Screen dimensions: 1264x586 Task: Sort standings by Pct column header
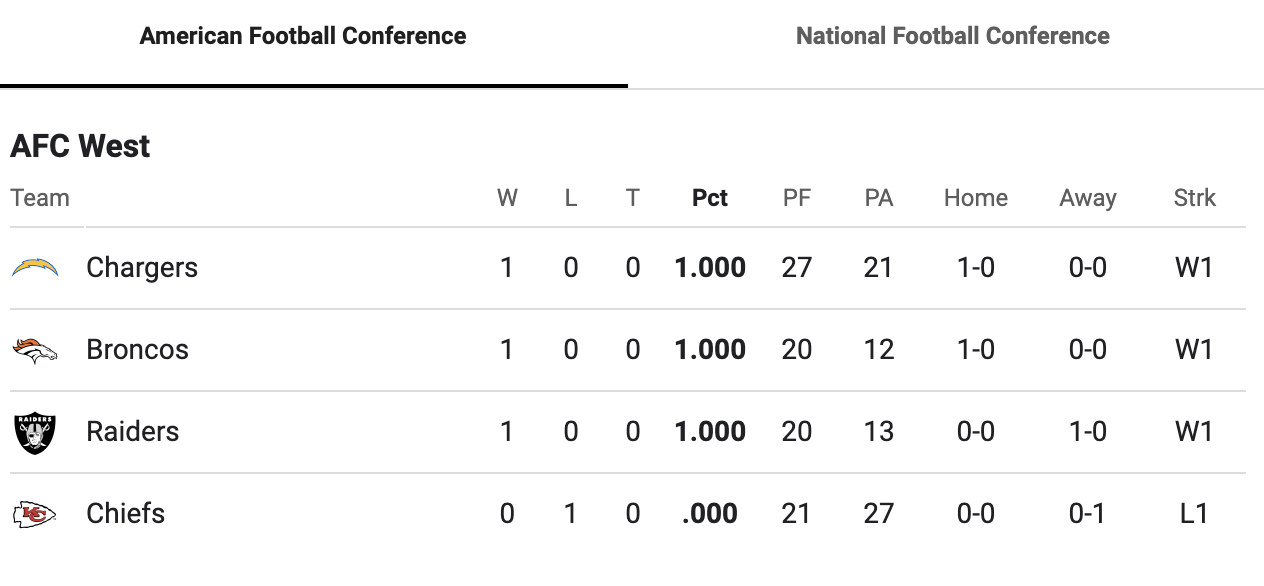tap(710, 198)
